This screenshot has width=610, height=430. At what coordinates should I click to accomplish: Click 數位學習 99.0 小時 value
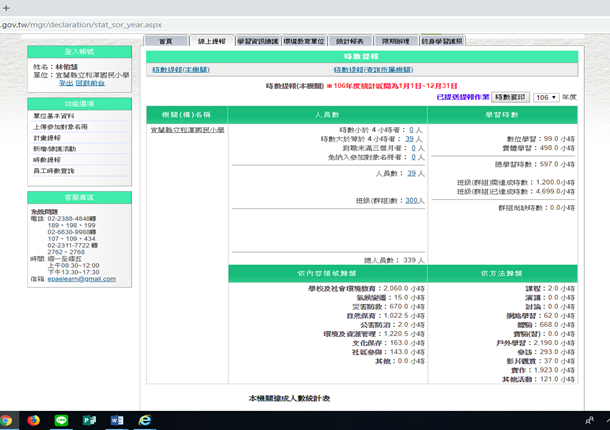541,139
